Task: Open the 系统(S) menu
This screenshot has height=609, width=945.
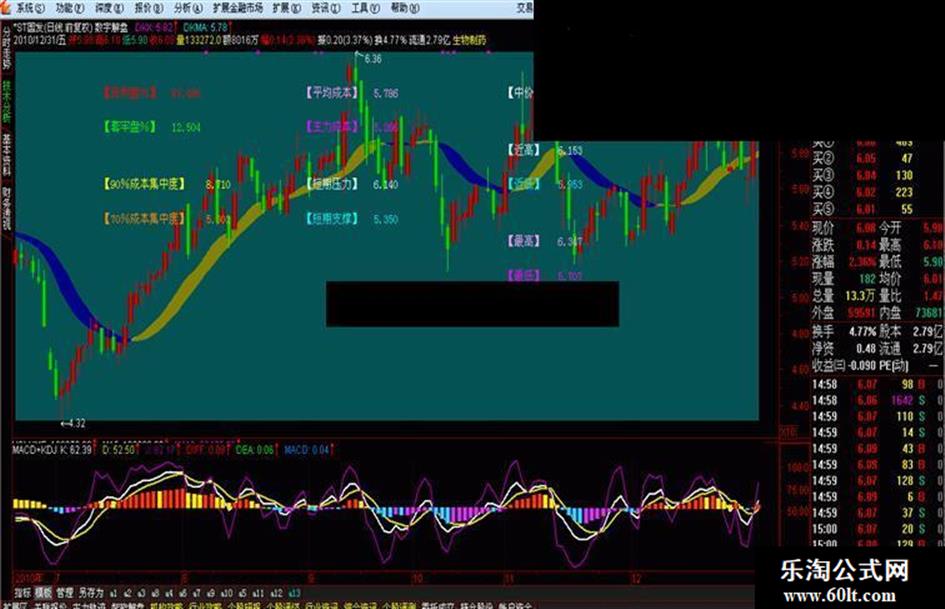Action: [x=30, y=8]
